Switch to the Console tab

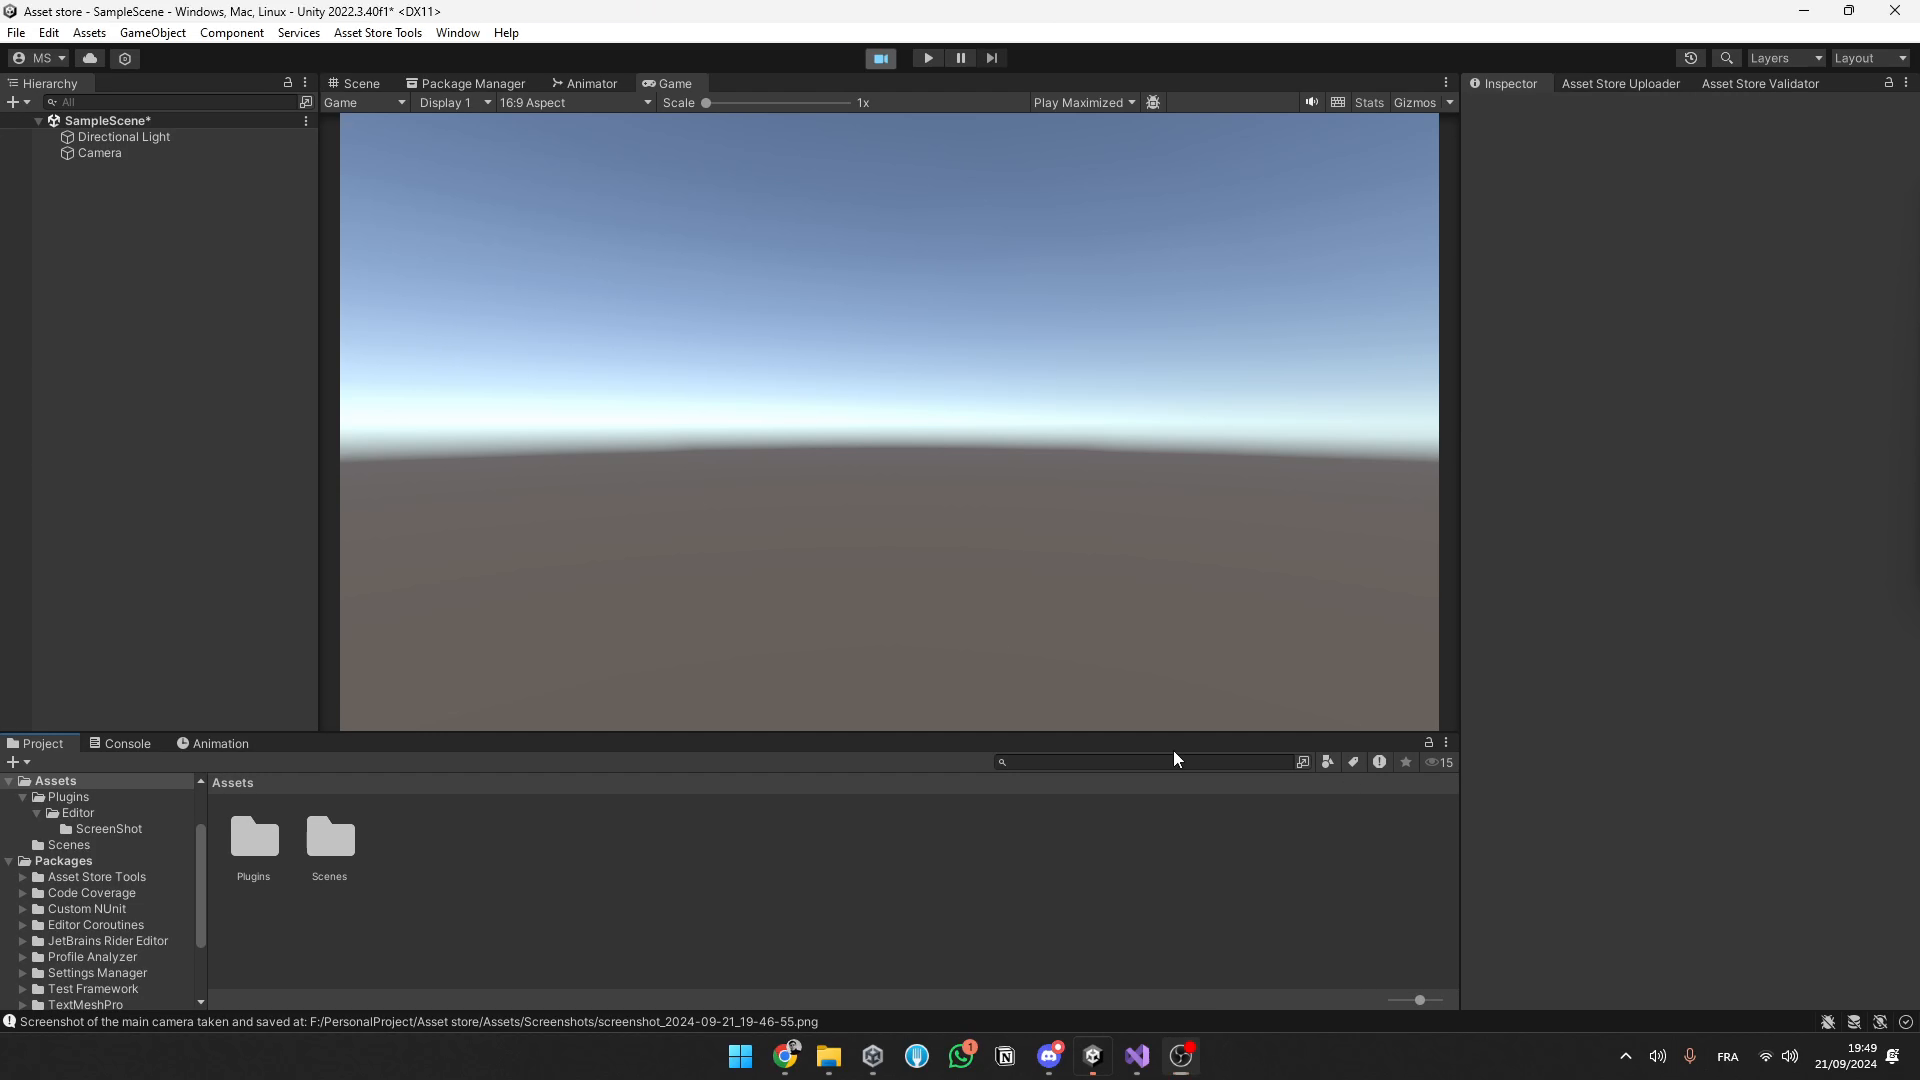click(x=120, y=743)
